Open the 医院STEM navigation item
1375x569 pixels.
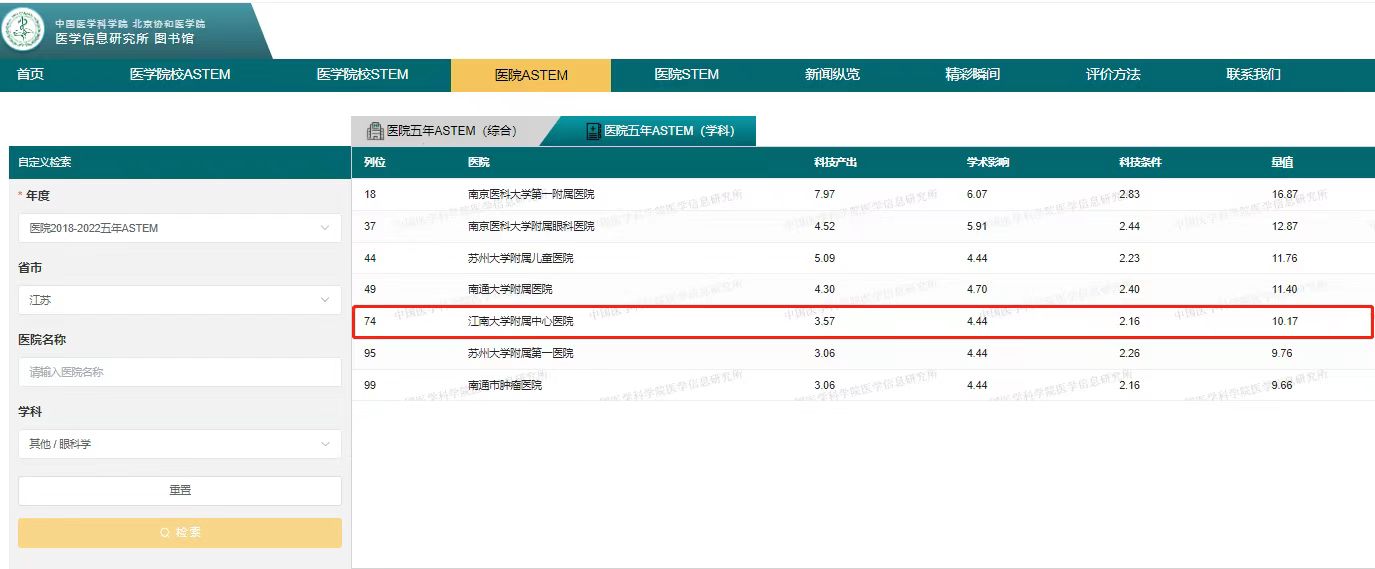[x=686, y=75]
